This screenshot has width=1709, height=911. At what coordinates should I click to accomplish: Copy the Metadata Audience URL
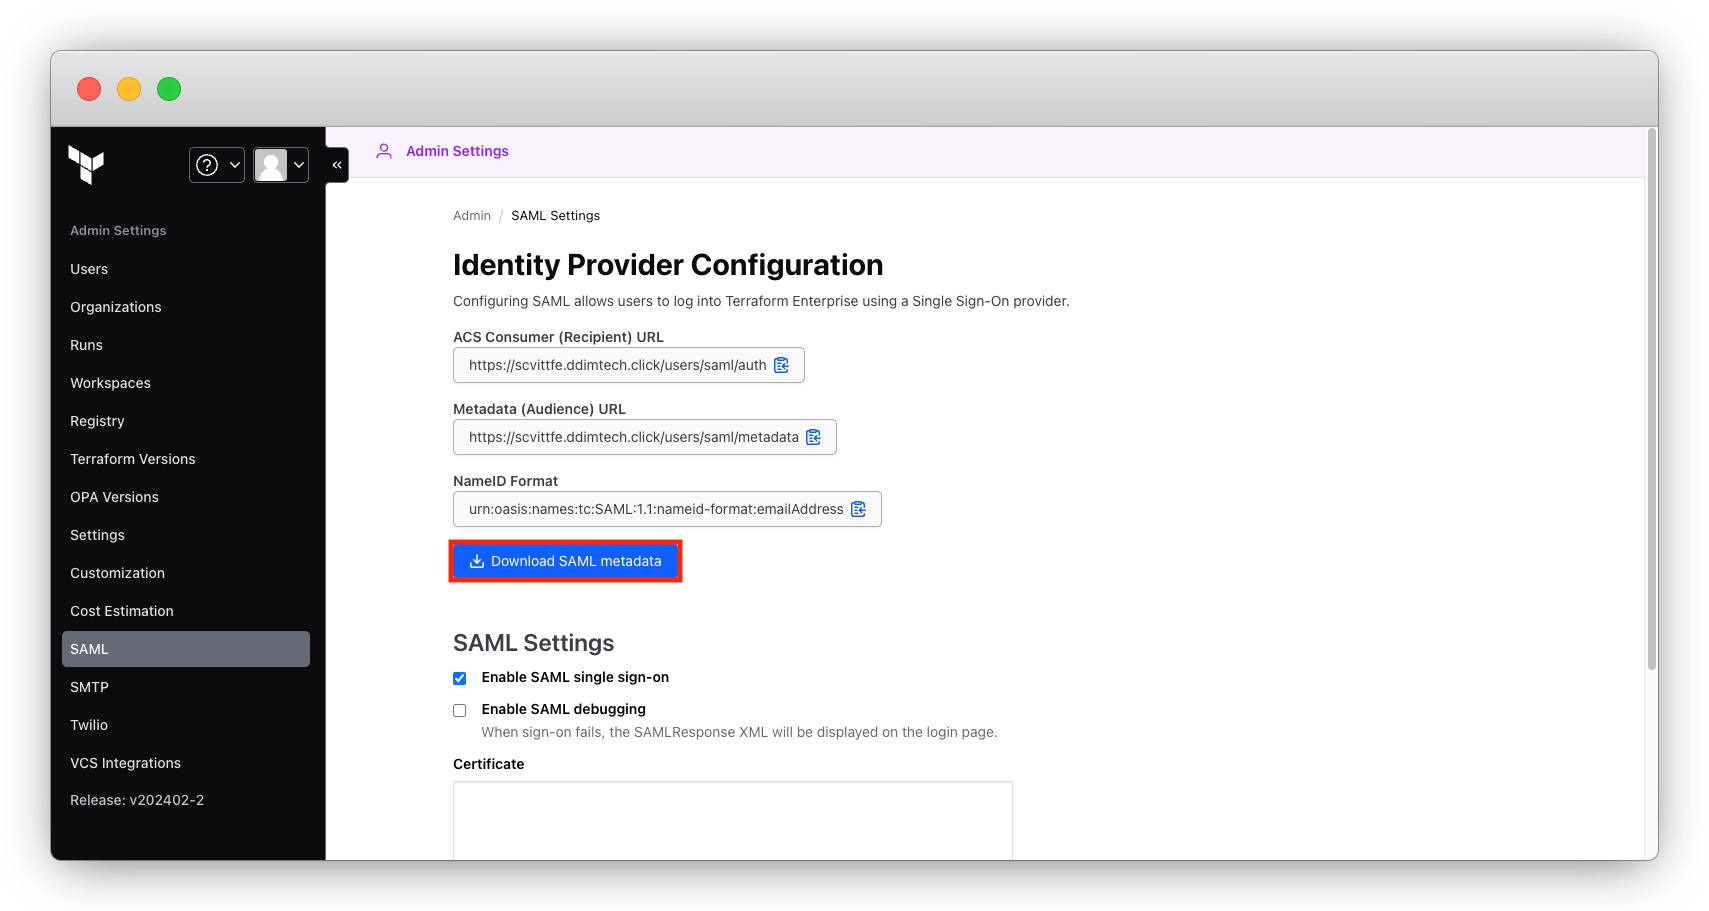[x=814, y=437]
